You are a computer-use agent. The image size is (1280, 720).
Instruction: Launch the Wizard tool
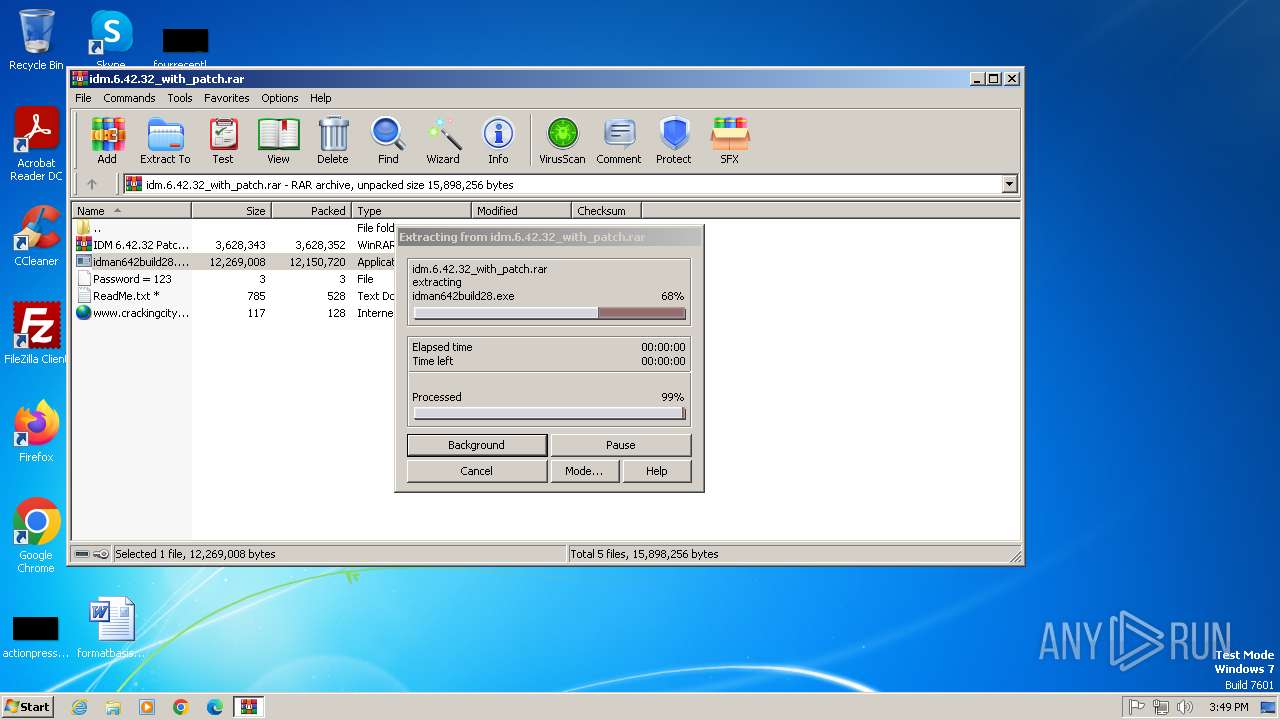tap(443, 140)
